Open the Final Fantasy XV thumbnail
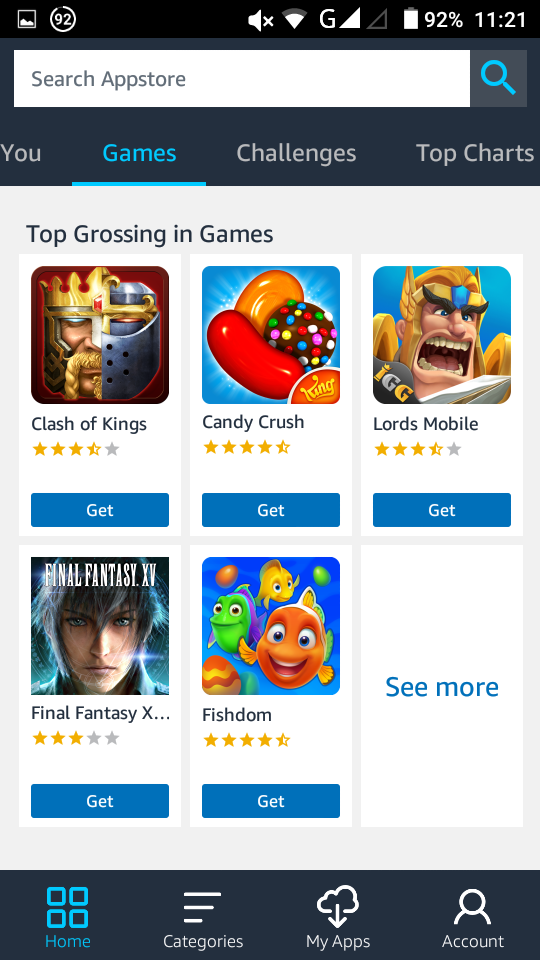Viewport: 540px width, 960px height. pos(100,626)
